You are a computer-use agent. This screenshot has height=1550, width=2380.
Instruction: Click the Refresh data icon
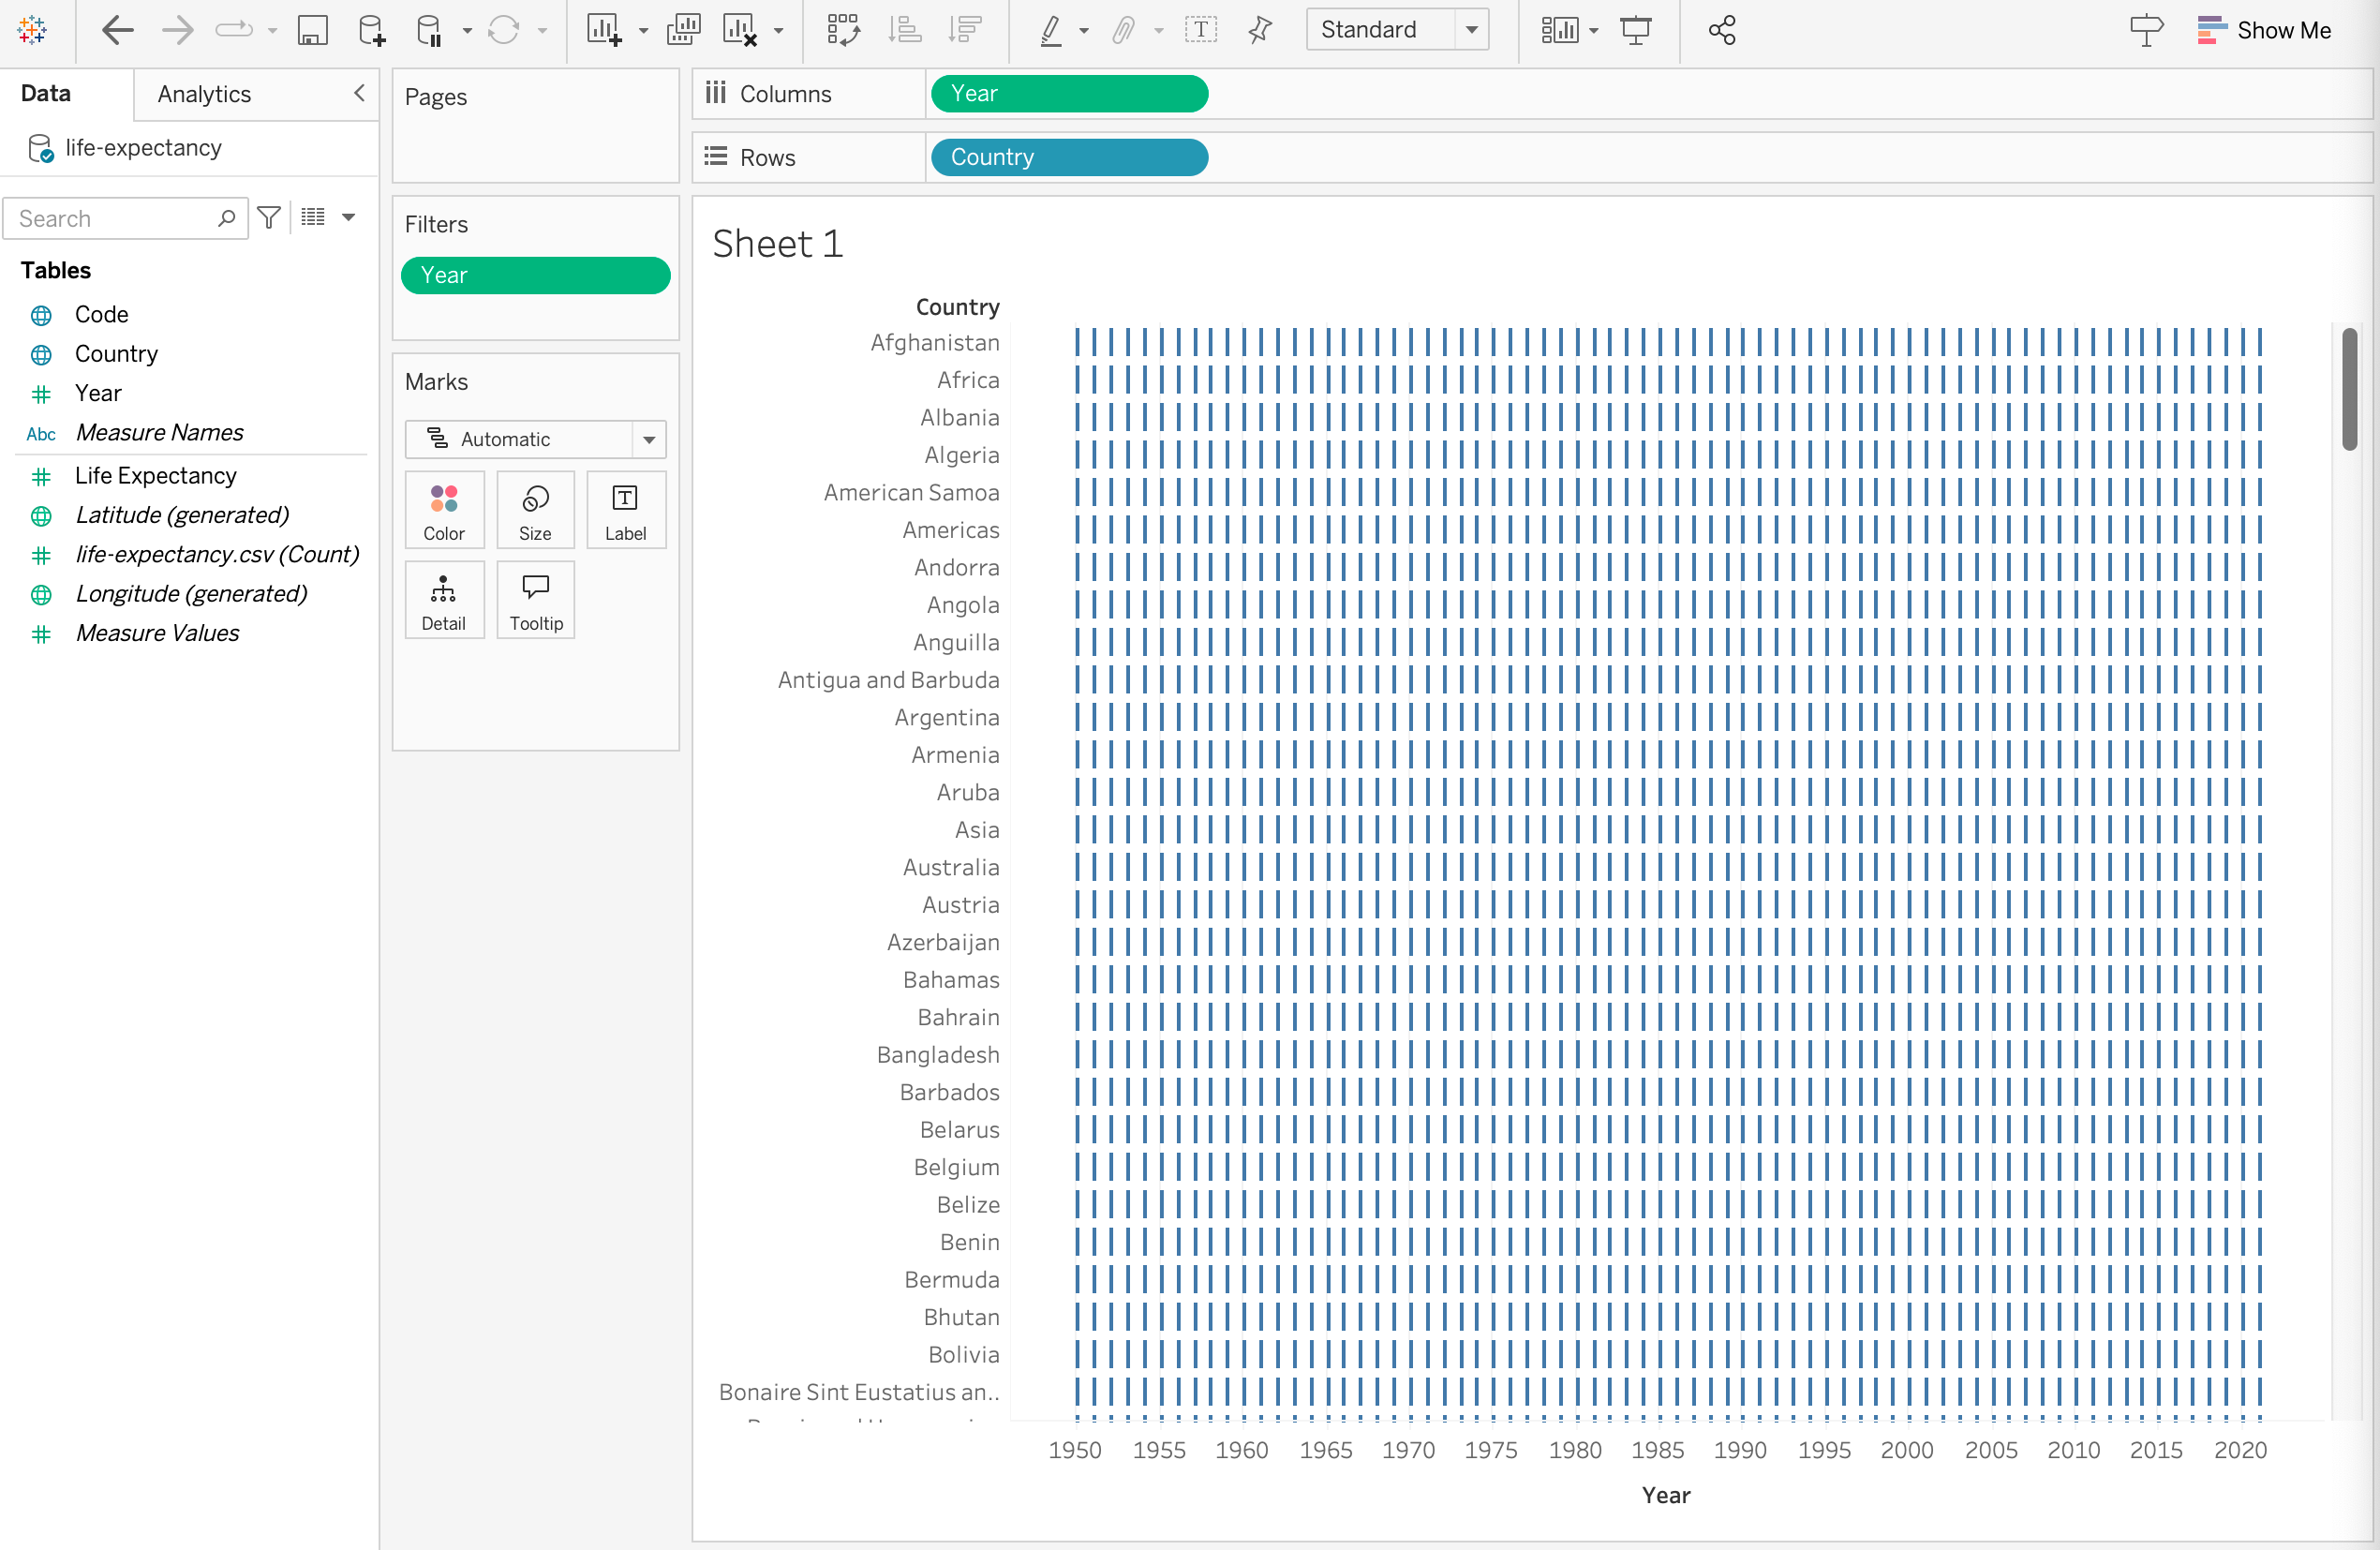(503, 30)
